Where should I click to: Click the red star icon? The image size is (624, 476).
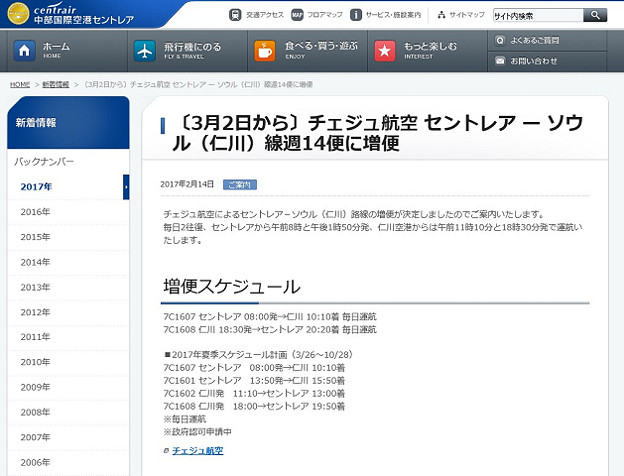point(384,51)
